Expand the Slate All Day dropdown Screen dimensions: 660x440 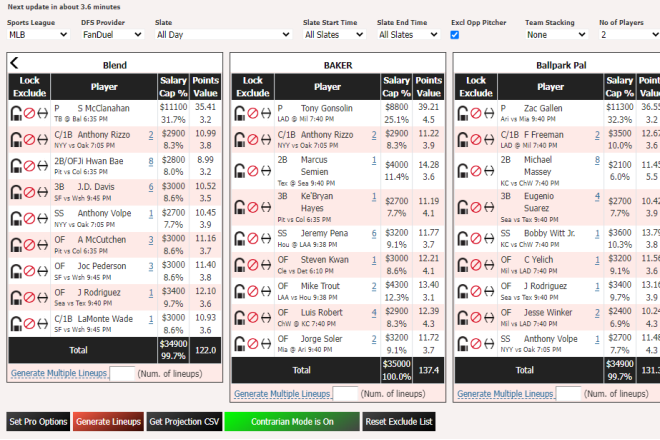pyautogui.click(x=223, y=35)
